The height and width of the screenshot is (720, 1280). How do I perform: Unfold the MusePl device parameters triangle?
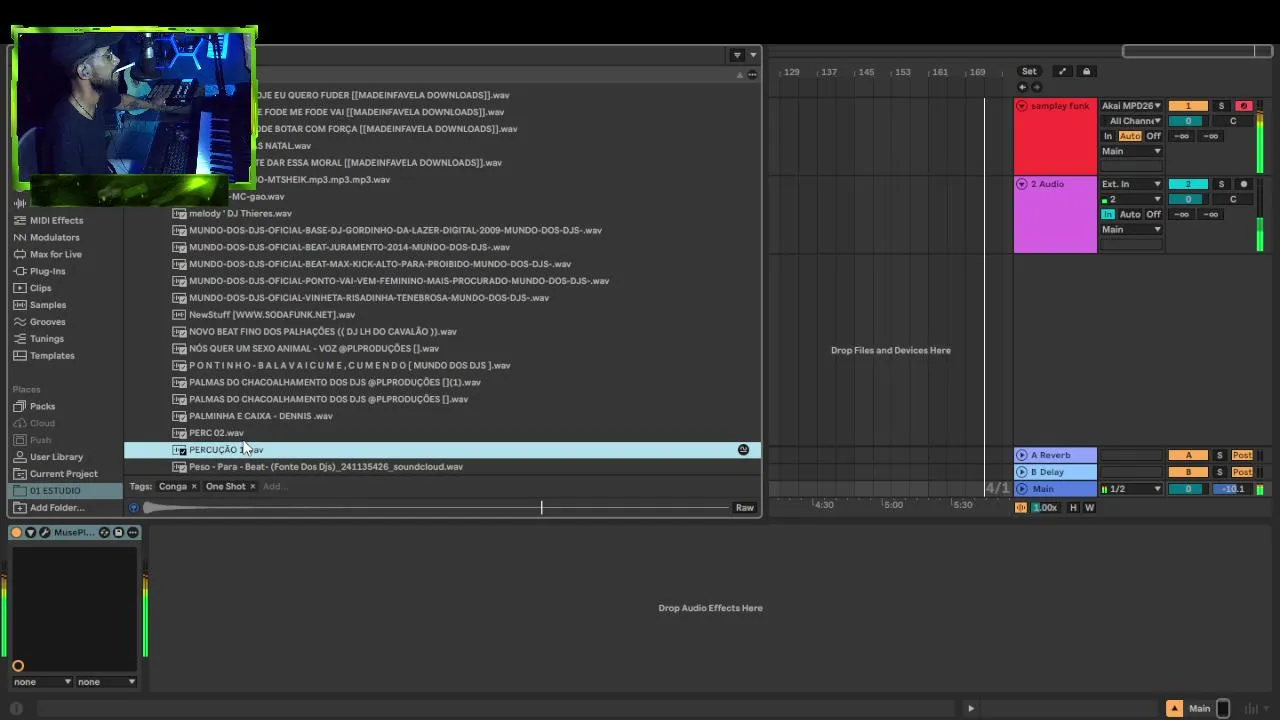pyautogui.click(x=30, y=533)
